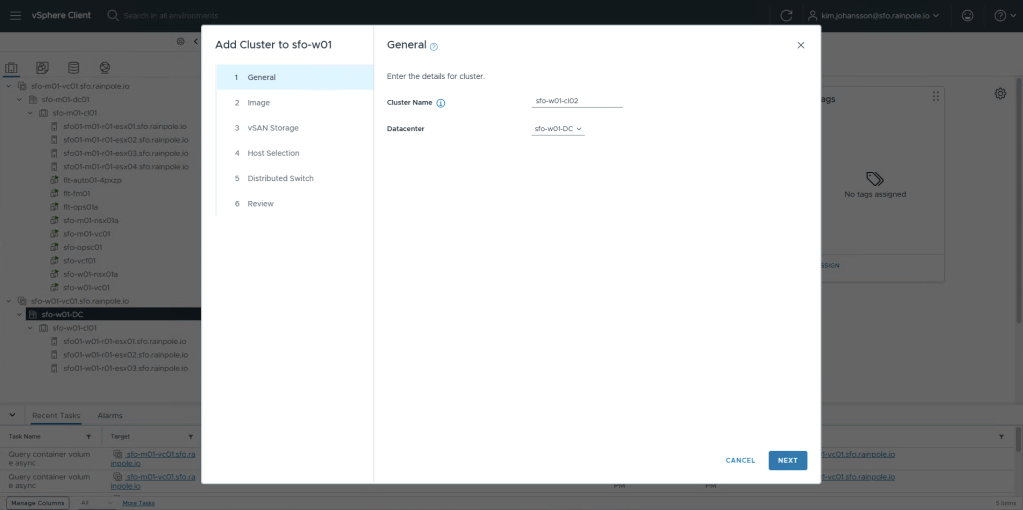Open the Datacenter dropdown sfo-w01-DC
The height and width of the screenshot is (510, 1023).
558,129
